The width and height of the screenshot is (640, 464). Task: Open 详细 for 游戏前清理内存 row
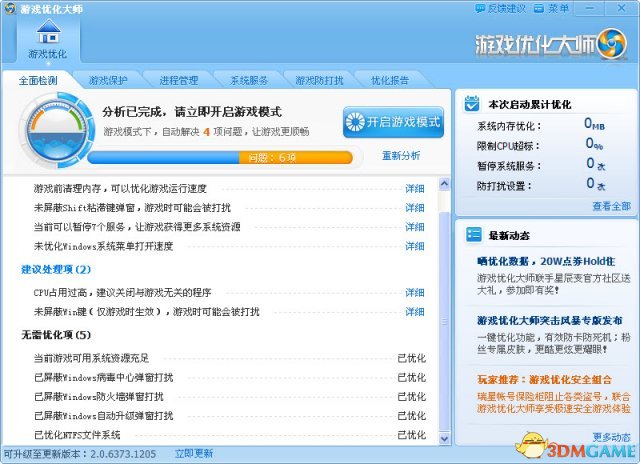pos(415,189)
